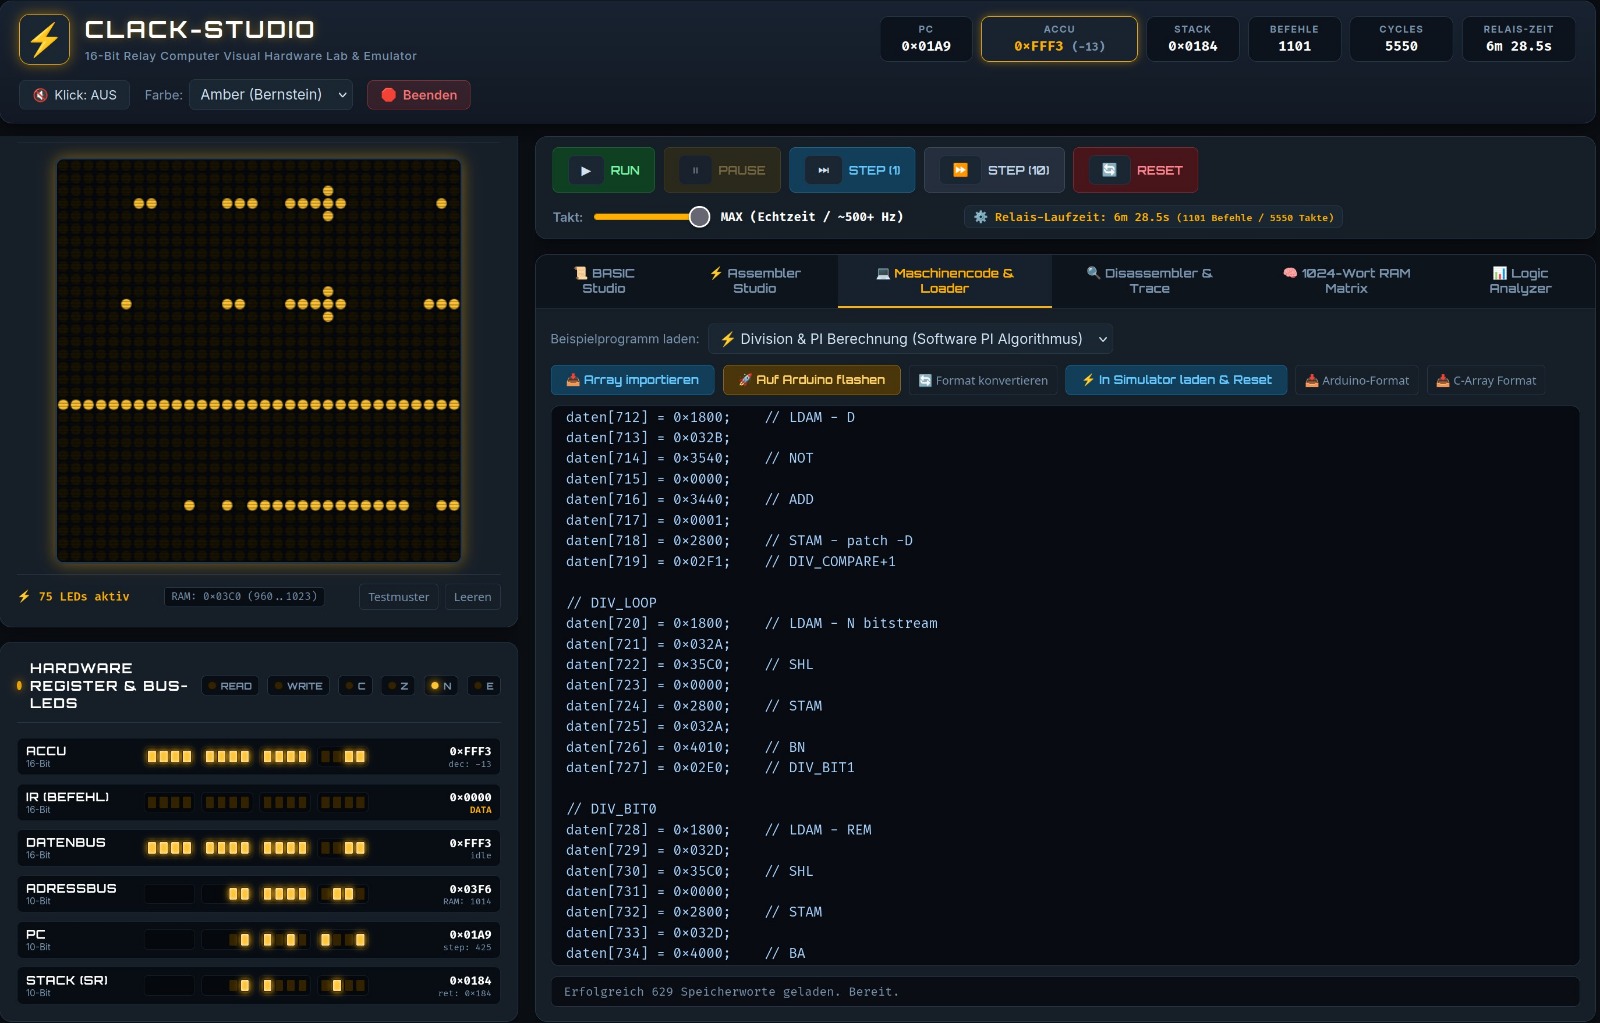Click the pause icon in PAUSE button
Screen dimensions: 1600x1023
click(696, 171)
